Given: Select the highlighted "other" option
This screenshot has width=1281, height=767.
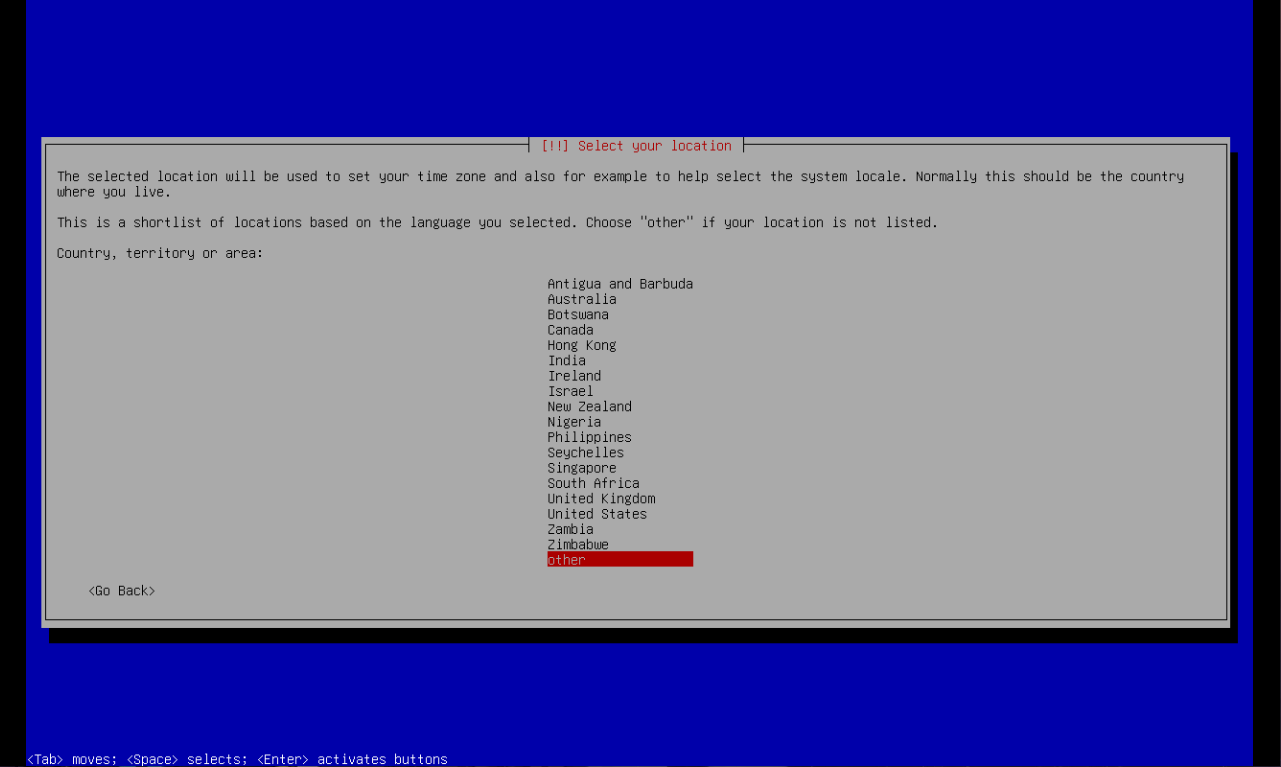Looking at the screenshot, I should click(619, 560).
